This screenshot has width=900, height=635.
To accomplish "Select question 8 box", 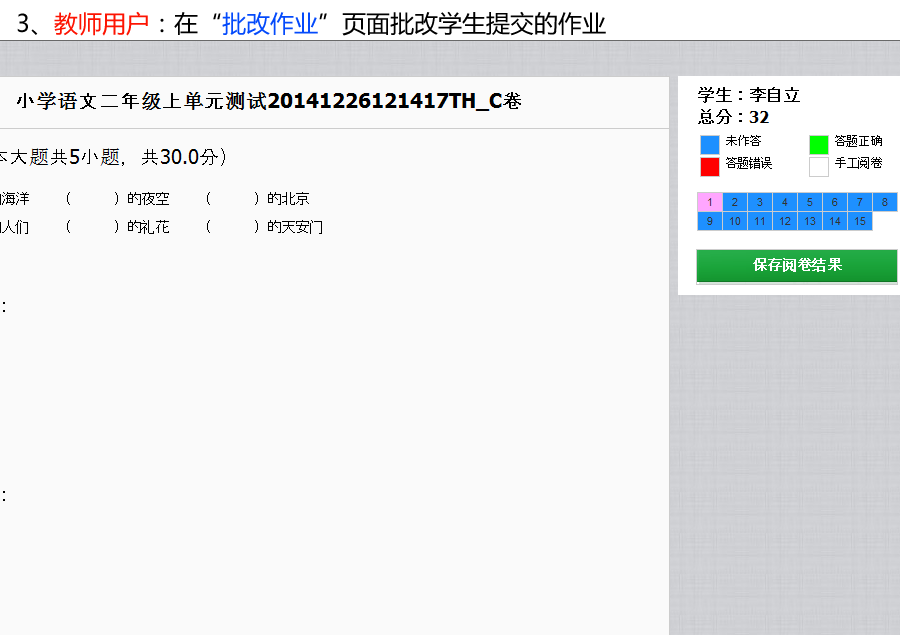I will pos(884,202).
